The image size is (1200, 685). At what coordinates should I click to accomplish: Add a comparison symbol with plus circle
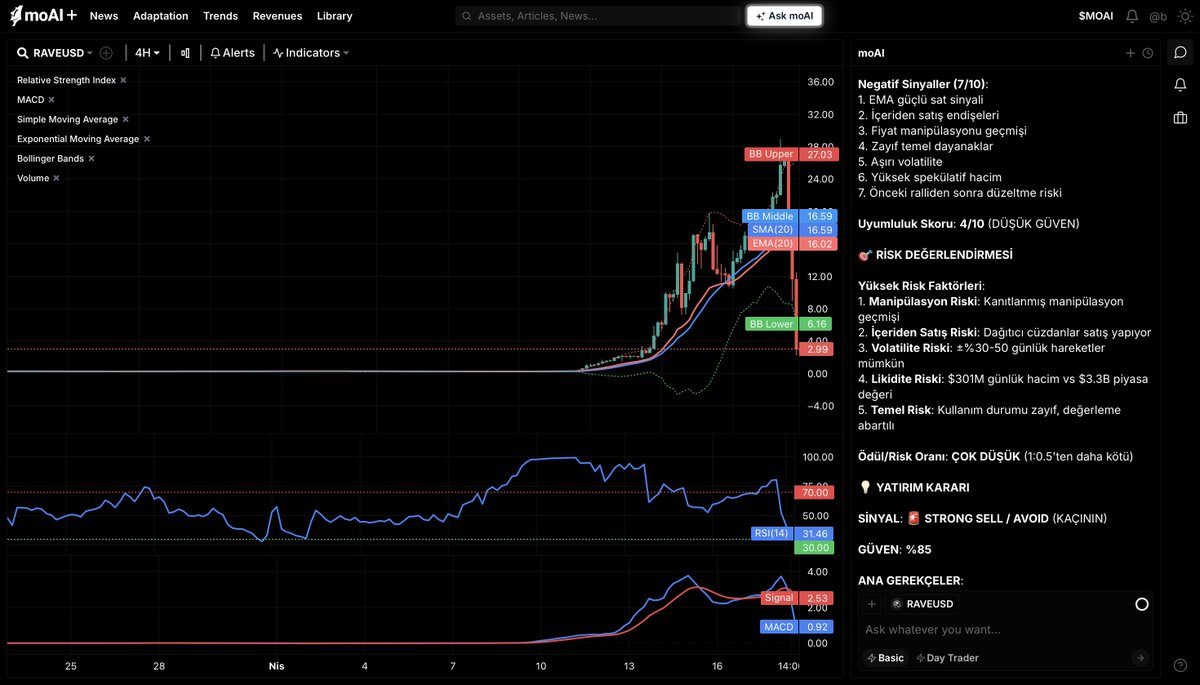click(106, 53)
